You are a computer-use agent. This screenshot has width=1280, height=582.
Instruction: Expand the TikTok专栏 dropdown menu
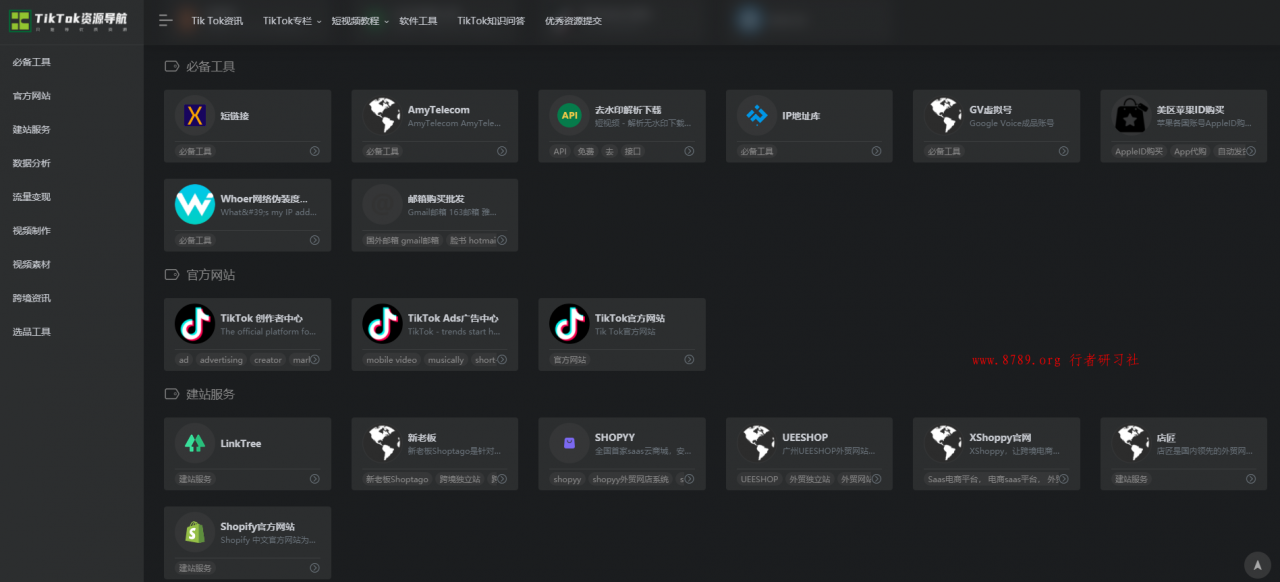(292, 20)
